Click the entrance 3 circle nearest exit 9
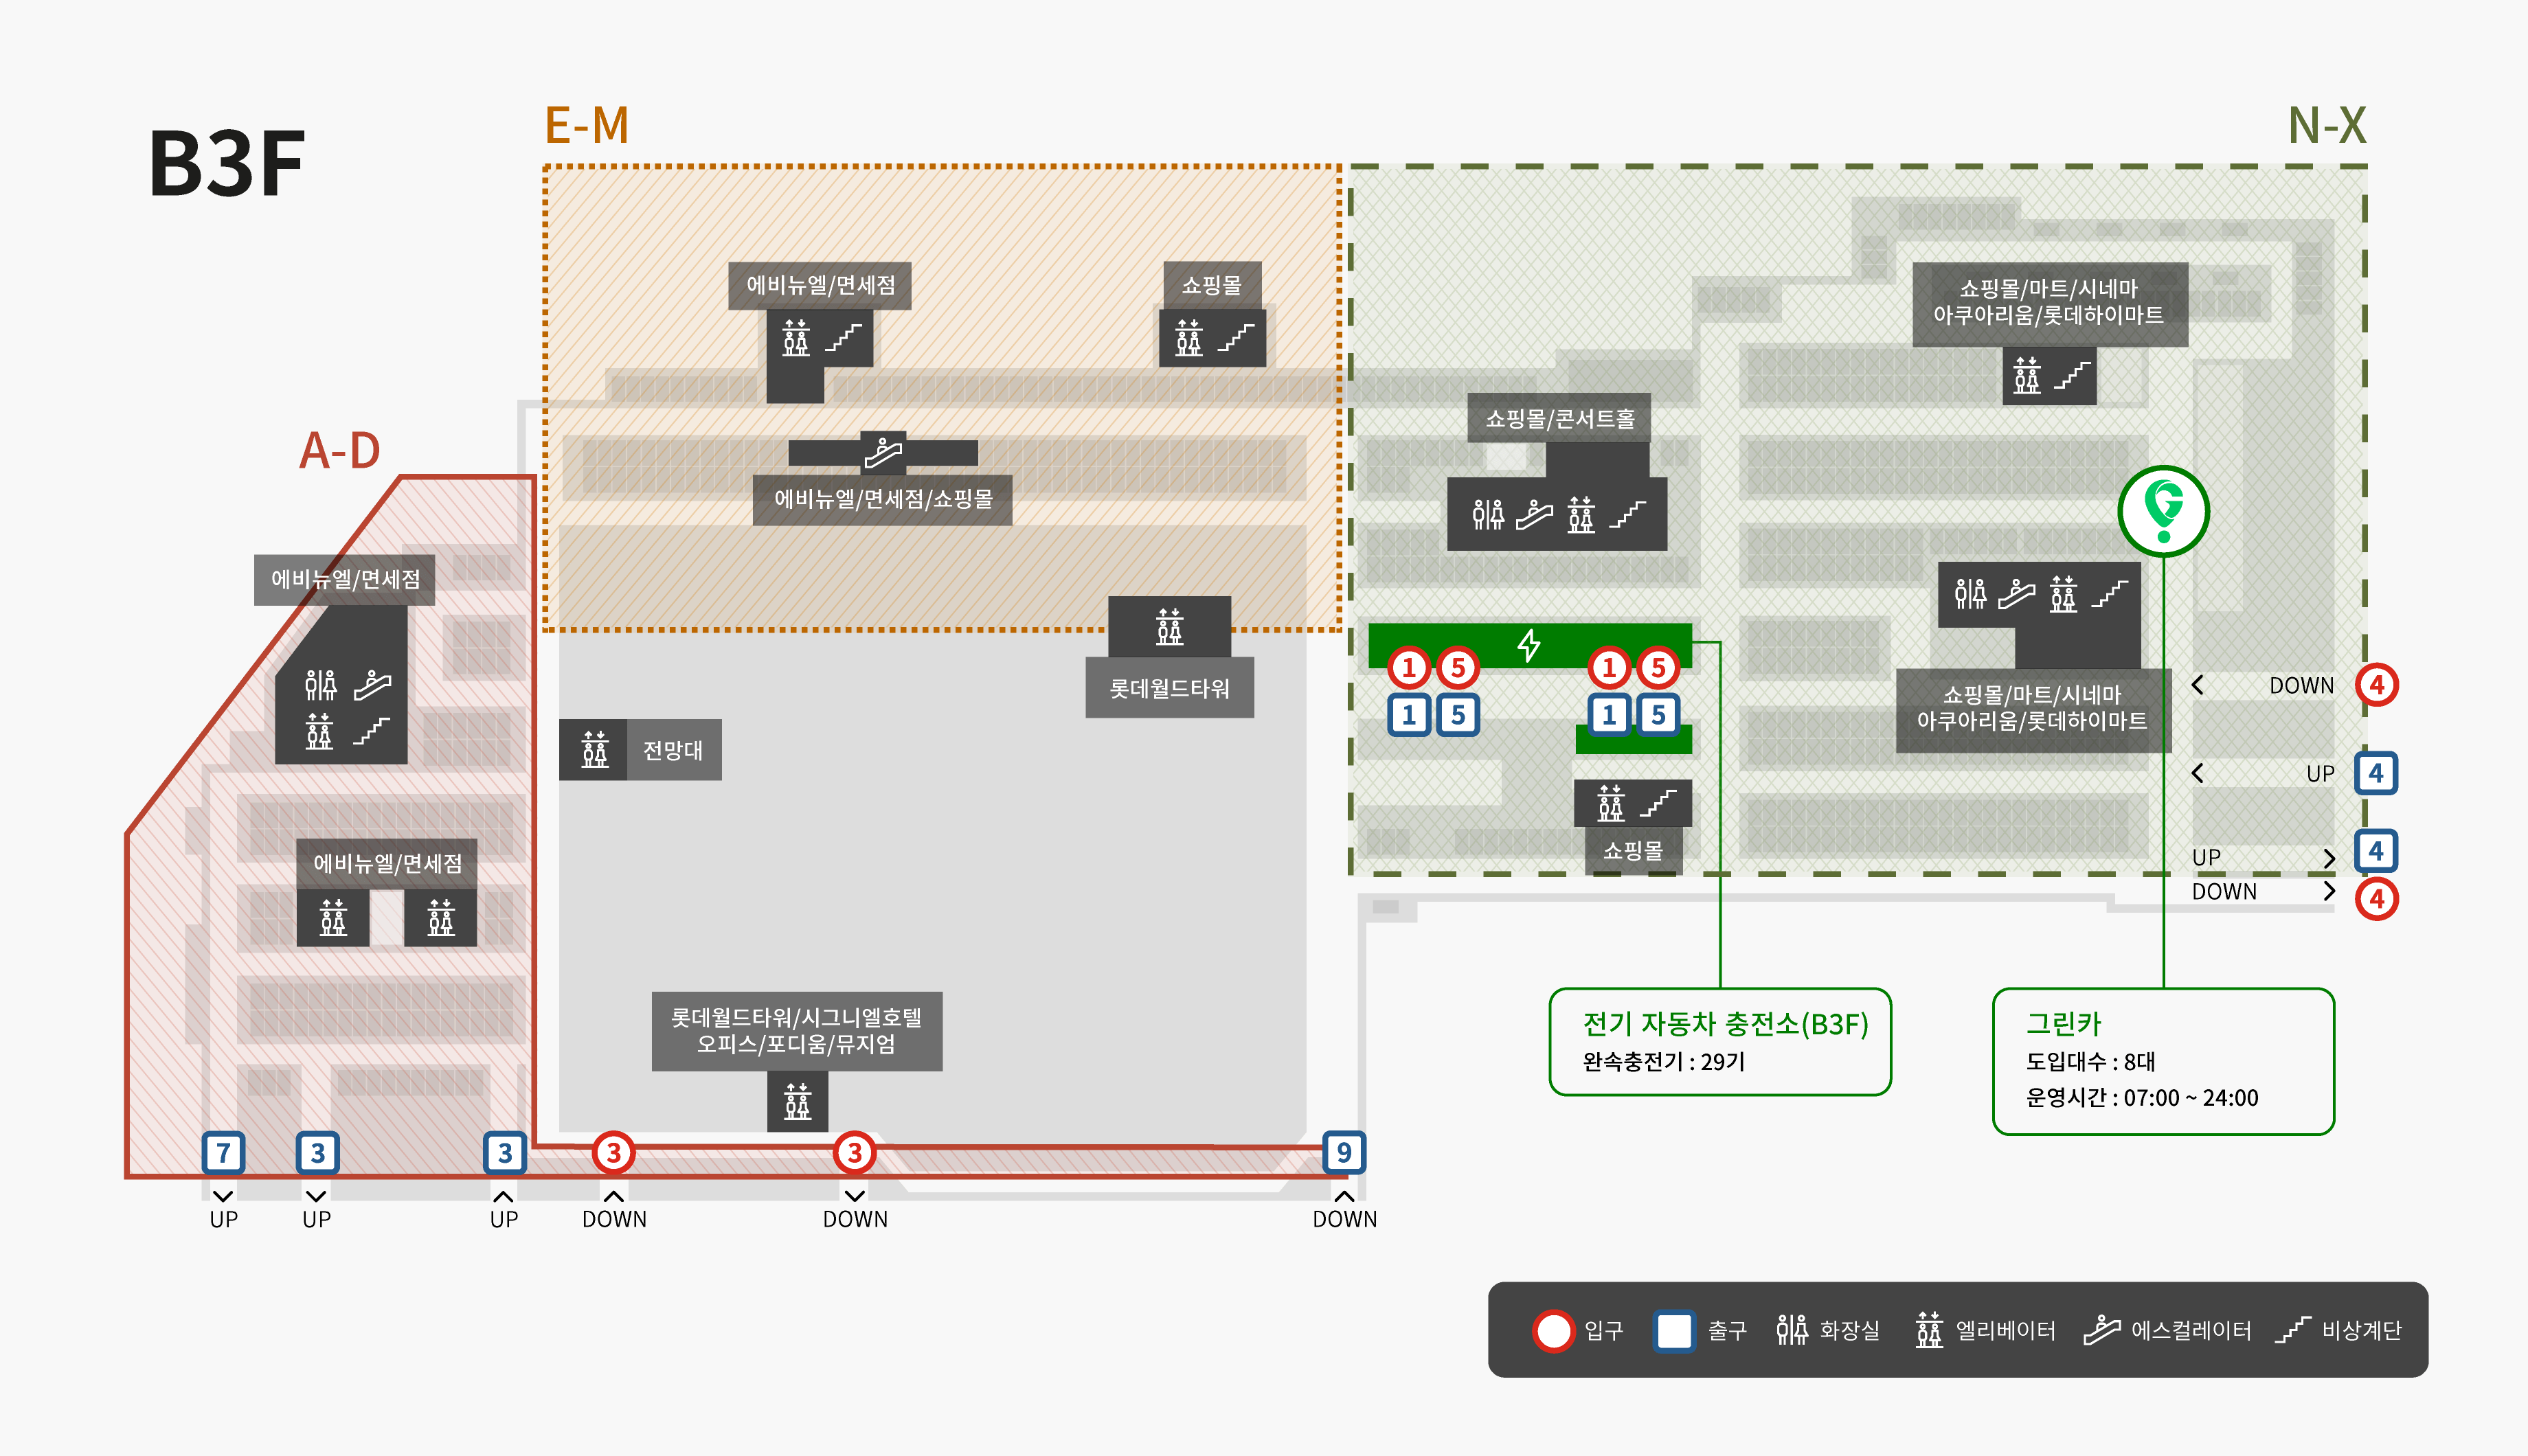This screenshot has height=1456, width=2528. 854,1152
